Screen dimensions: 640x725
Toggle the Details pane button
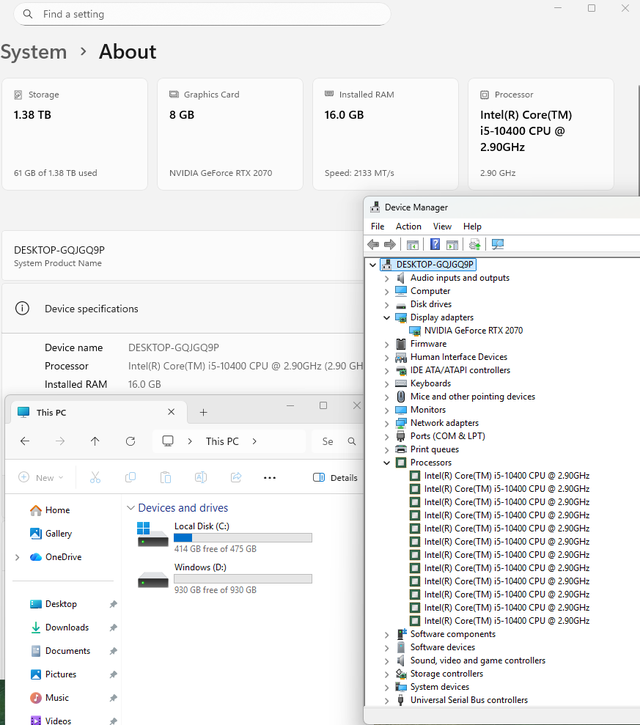(x=335, y=478)
